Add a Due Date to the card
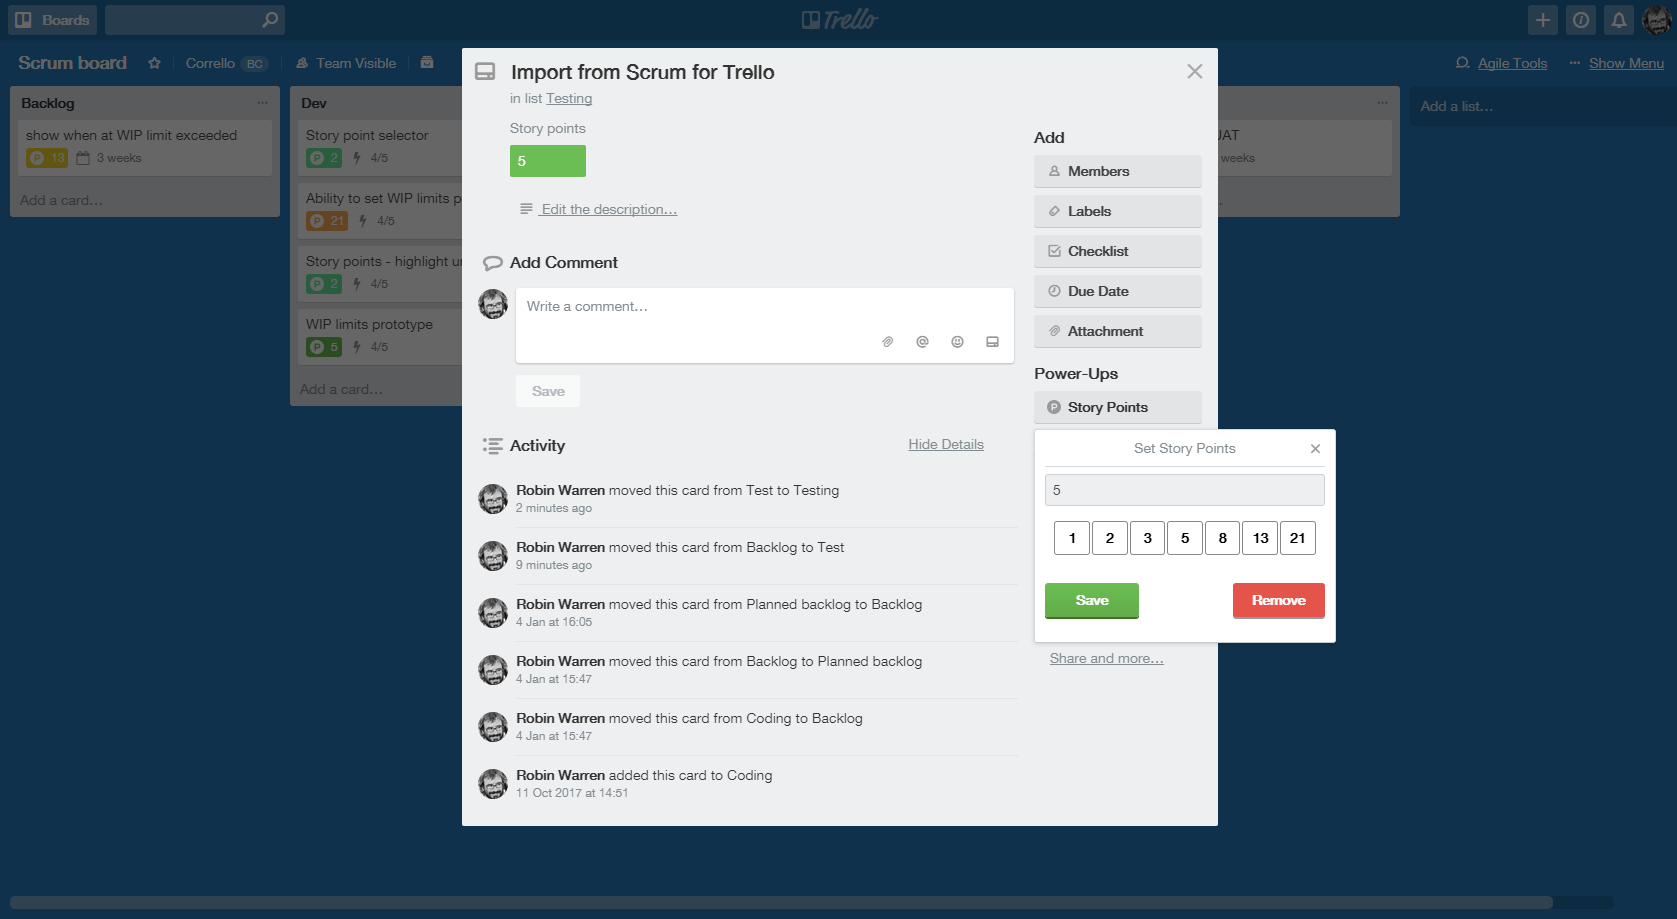The width and height of the screenshot is (1677, 919). pos(1117,290)
